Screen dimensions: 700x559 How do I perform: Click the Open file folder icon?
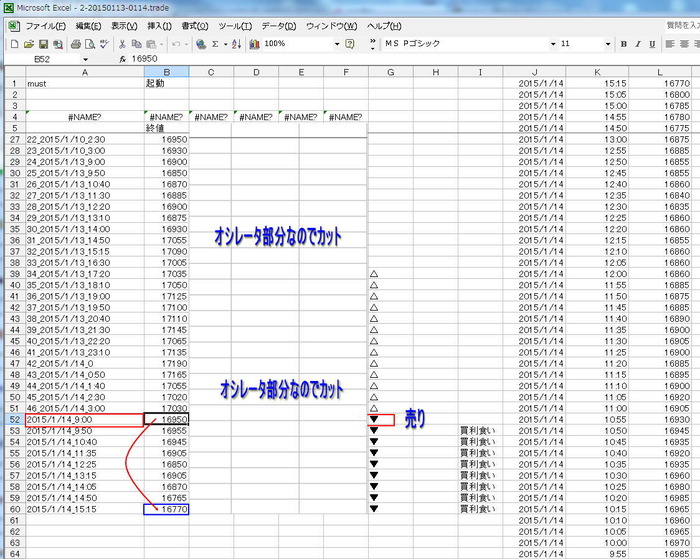click(29, 44)
